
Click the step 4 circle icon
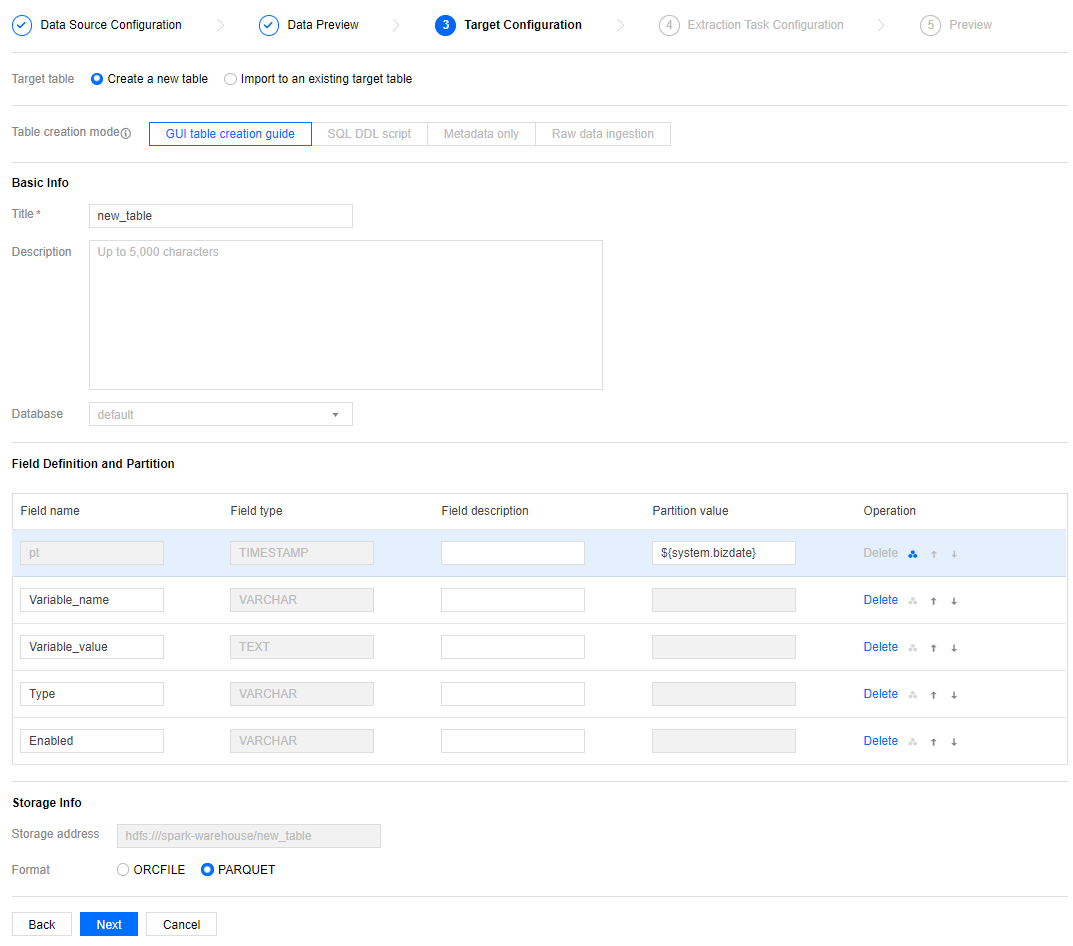point(669,25)
